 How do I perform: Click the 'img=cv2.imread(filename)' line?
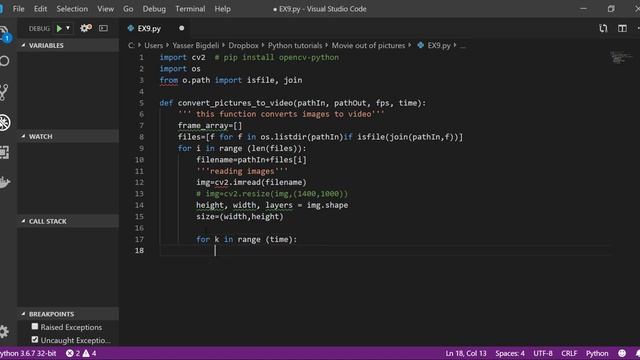251,182
